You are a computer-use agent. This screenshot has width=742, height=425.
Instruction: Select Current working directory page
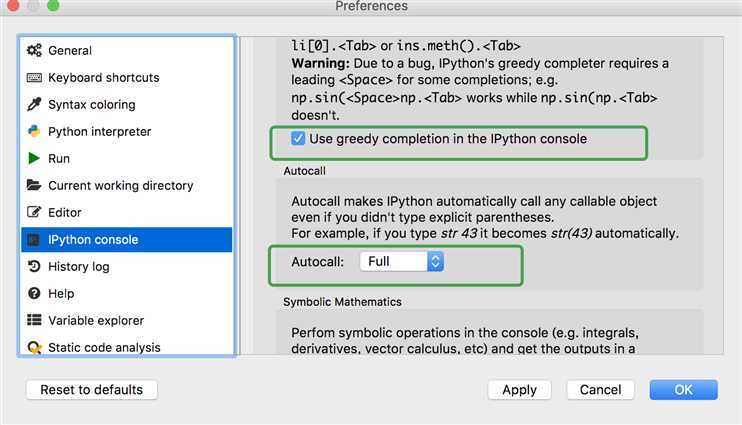[127, 185]
